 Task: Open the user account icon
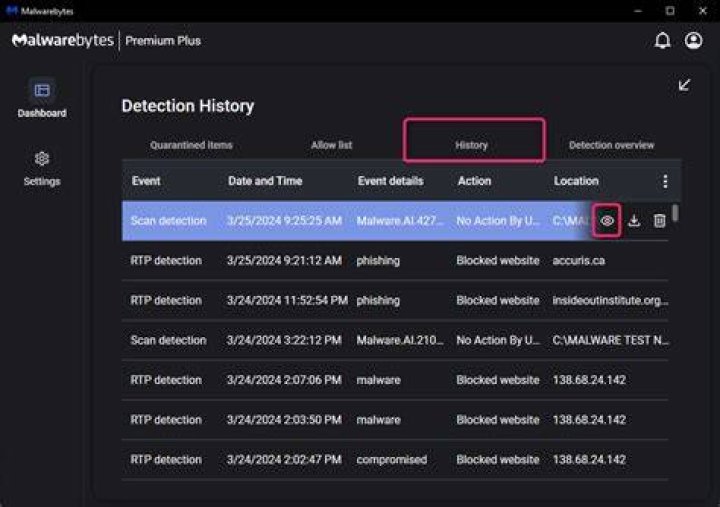tap(693, 41)
